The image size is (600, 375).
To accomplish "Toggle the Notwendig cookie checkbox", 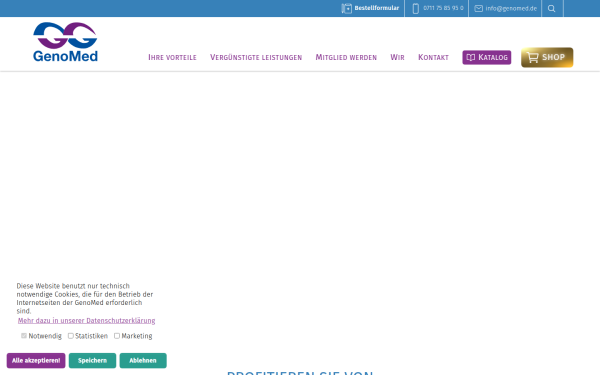I will (x=24, y=336).
